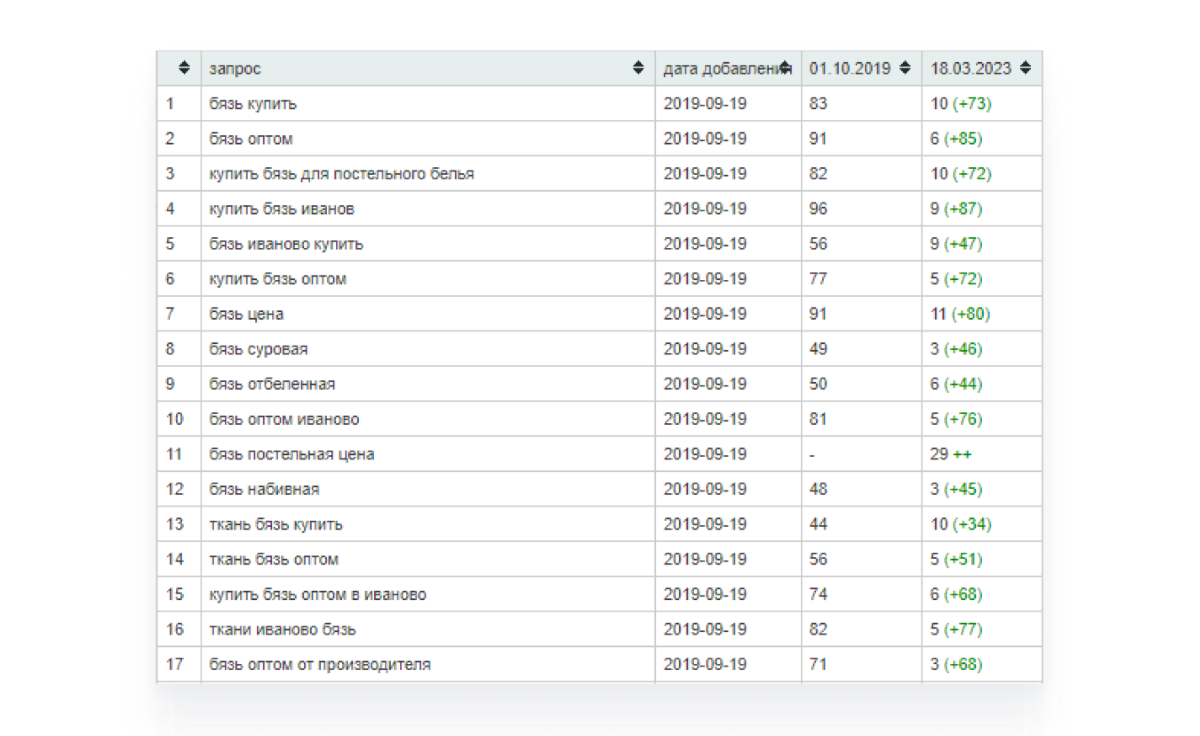
Task: Open the query 'бязь оптом'
Action: [x=251, y=139]
